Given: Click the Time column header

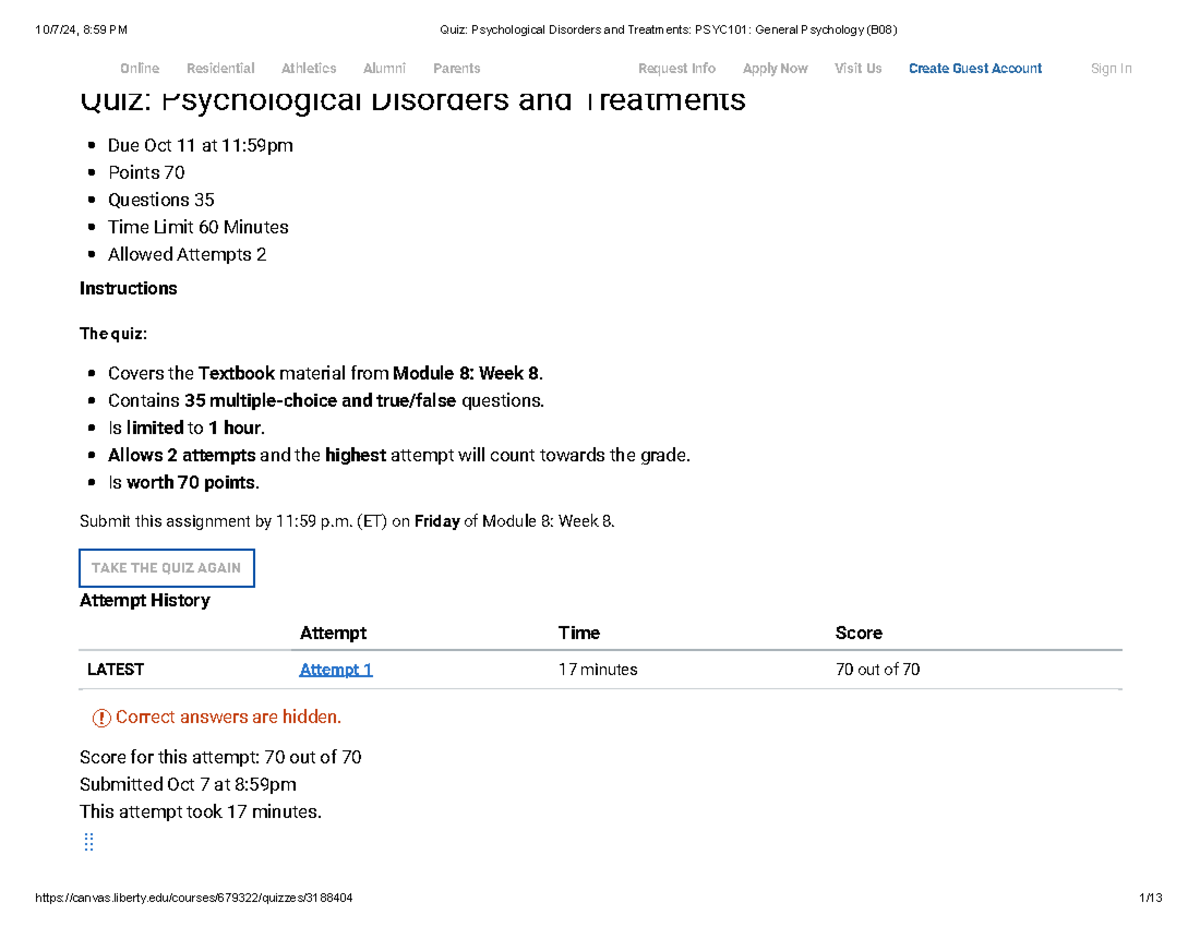Looking at the screenshot, I should (x=579, y=633).
